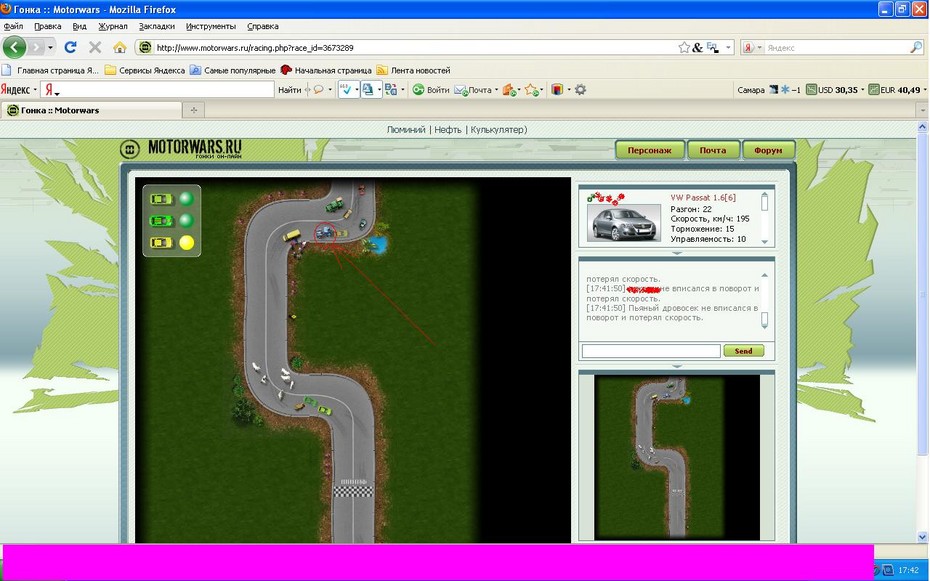This screenshot has height=581, width=930.
Task: Click the site icon in the address bar
Action: [x=145, y=47]
